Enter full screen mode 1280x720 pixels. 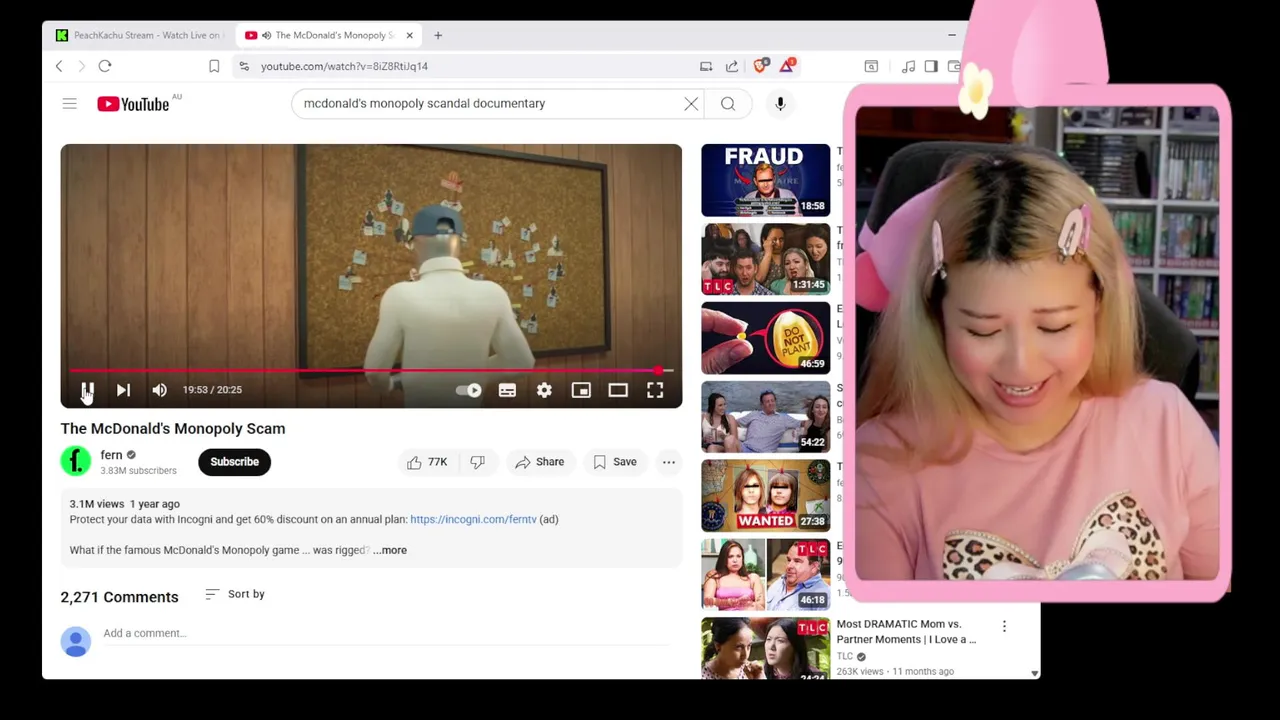coord(655,390)
